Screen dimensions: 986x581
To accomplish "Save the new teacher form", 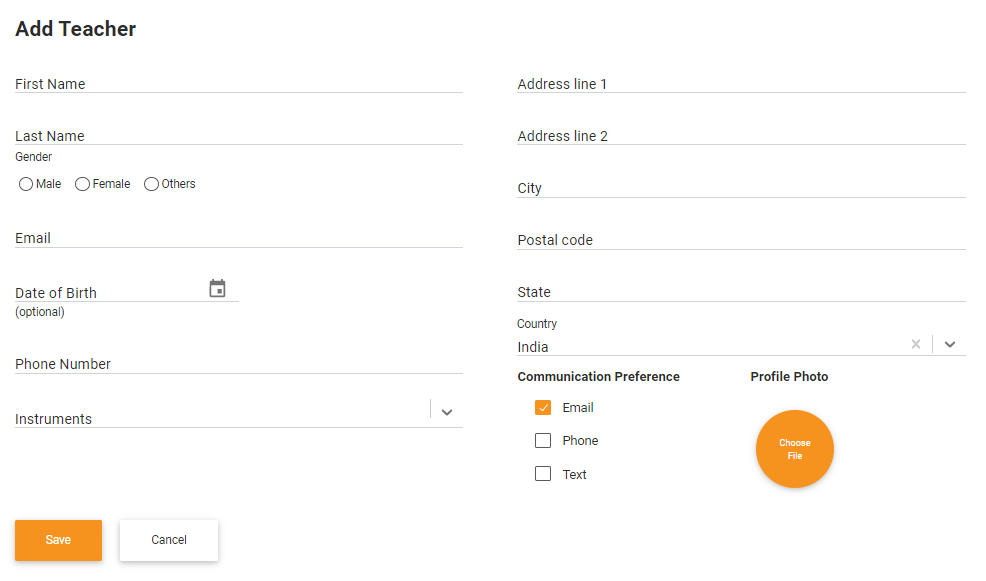I will (58, 540).
